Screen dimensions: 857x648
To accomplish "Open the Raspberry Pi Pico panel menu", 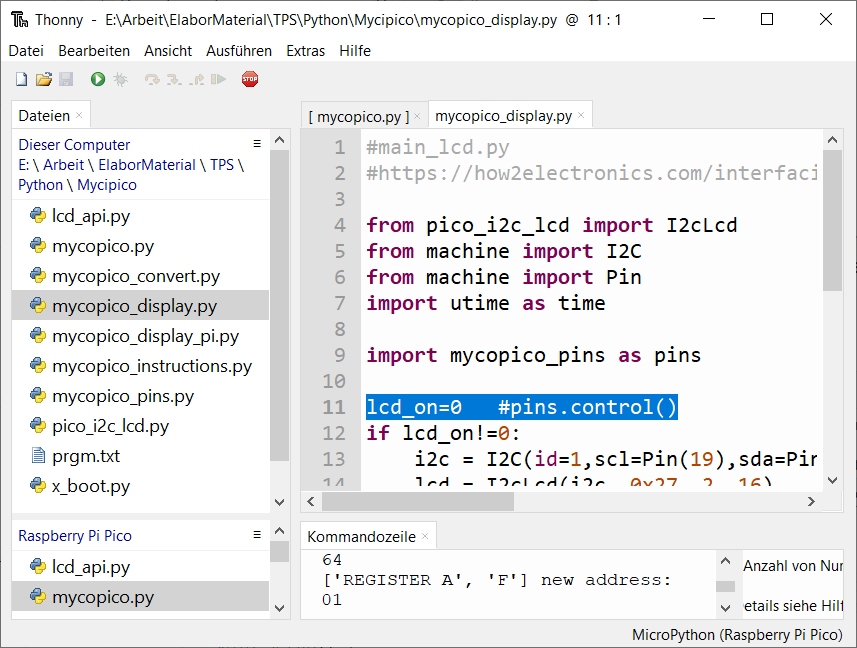I will tap(257, 535).
